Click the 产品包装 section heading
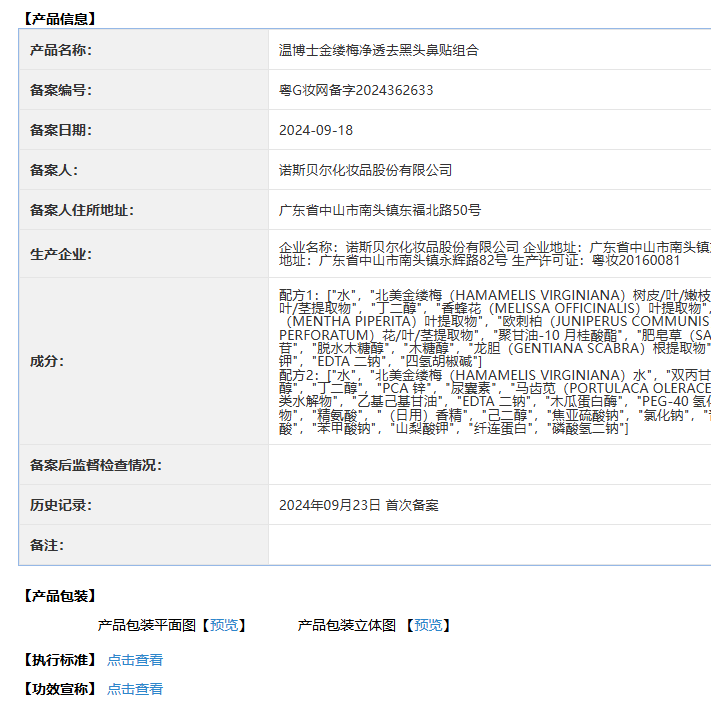 click(x=60, y=596)
